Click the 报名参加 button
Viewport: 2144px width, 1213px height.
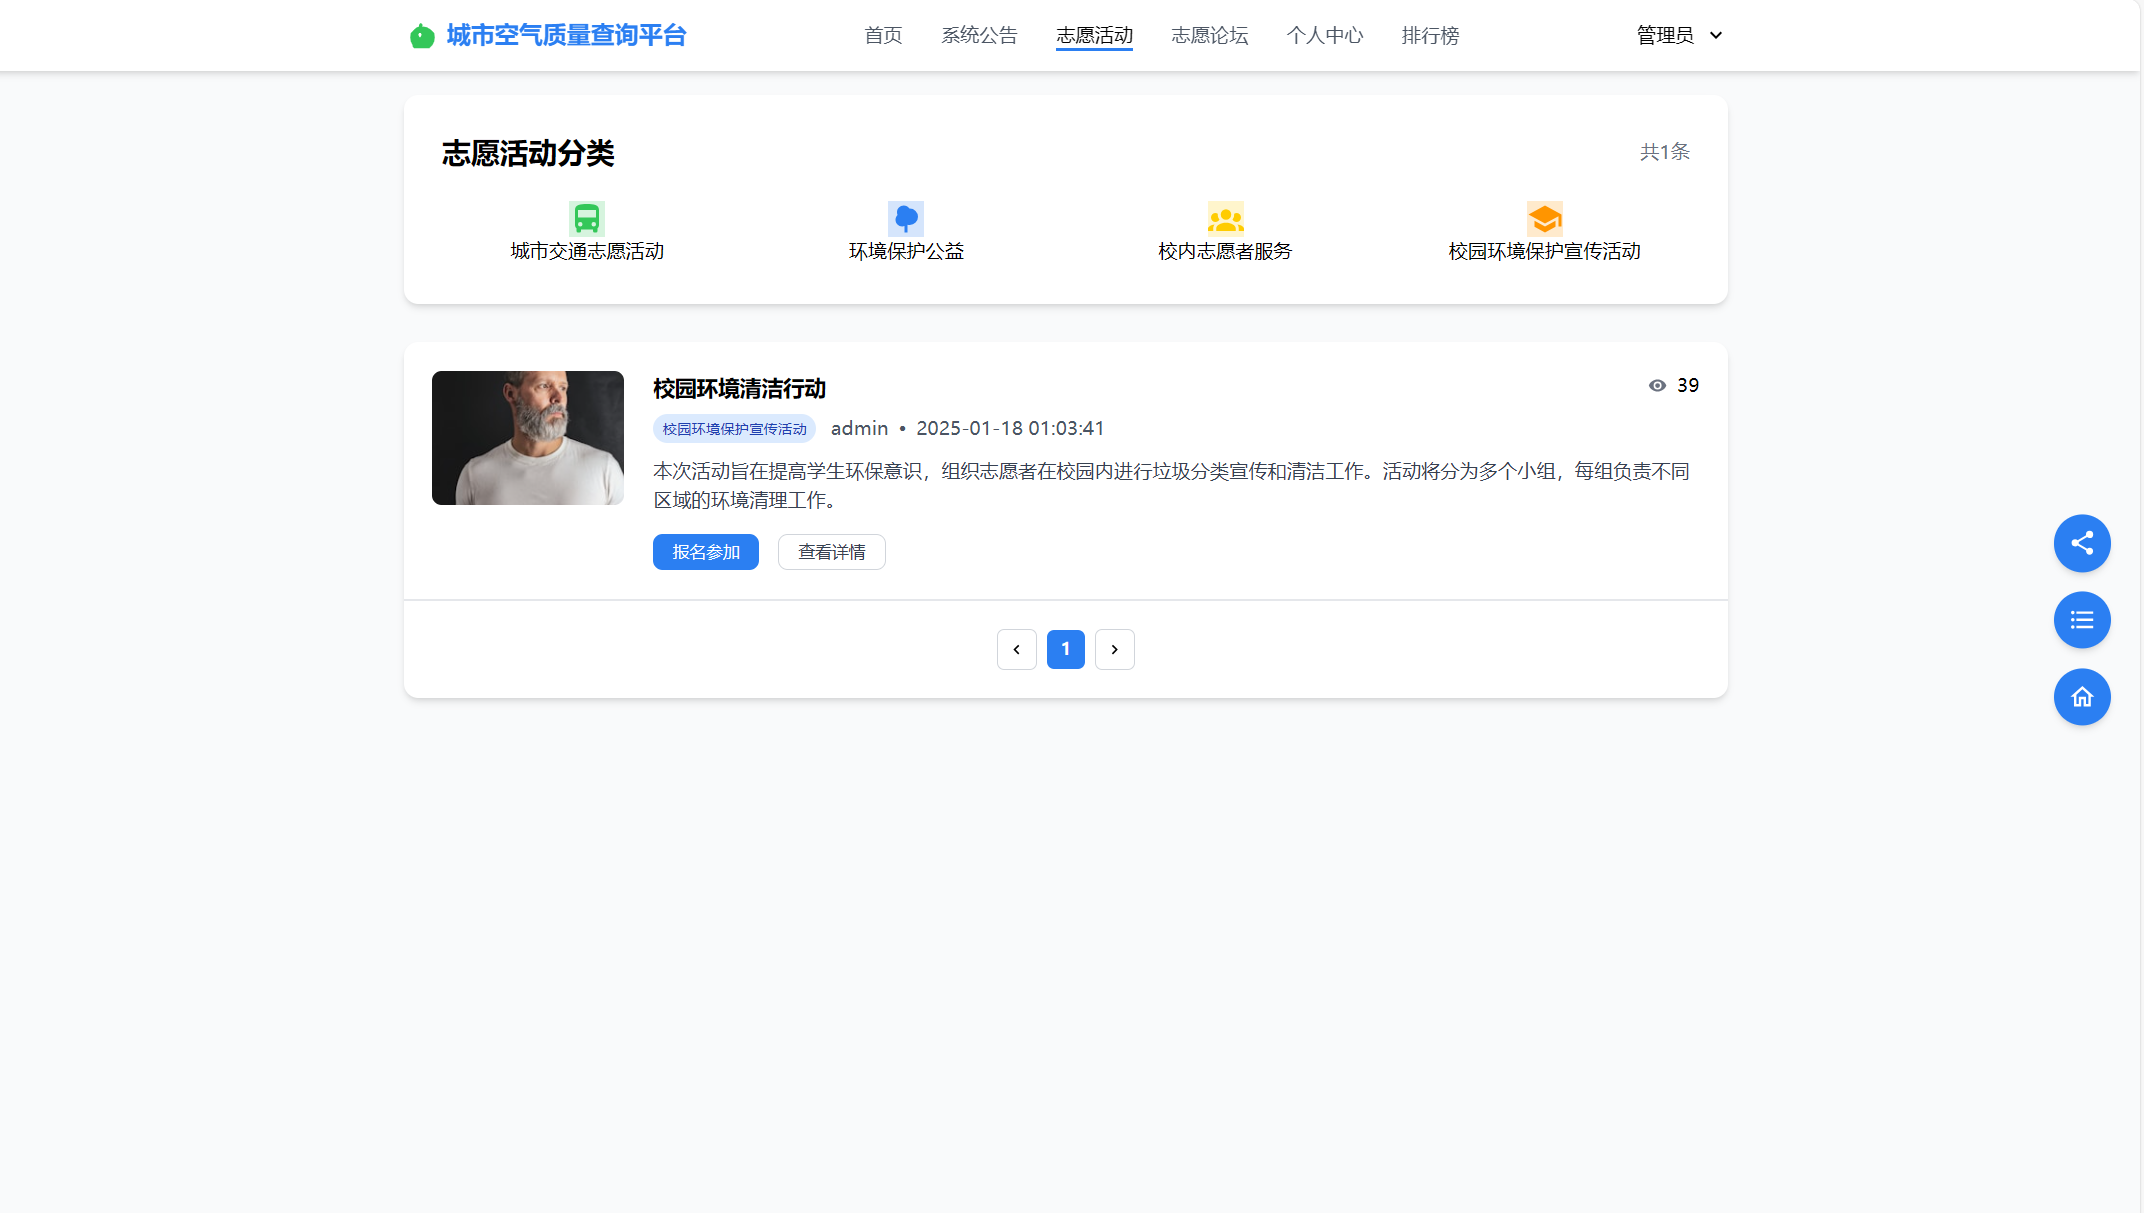click(705, 551)
